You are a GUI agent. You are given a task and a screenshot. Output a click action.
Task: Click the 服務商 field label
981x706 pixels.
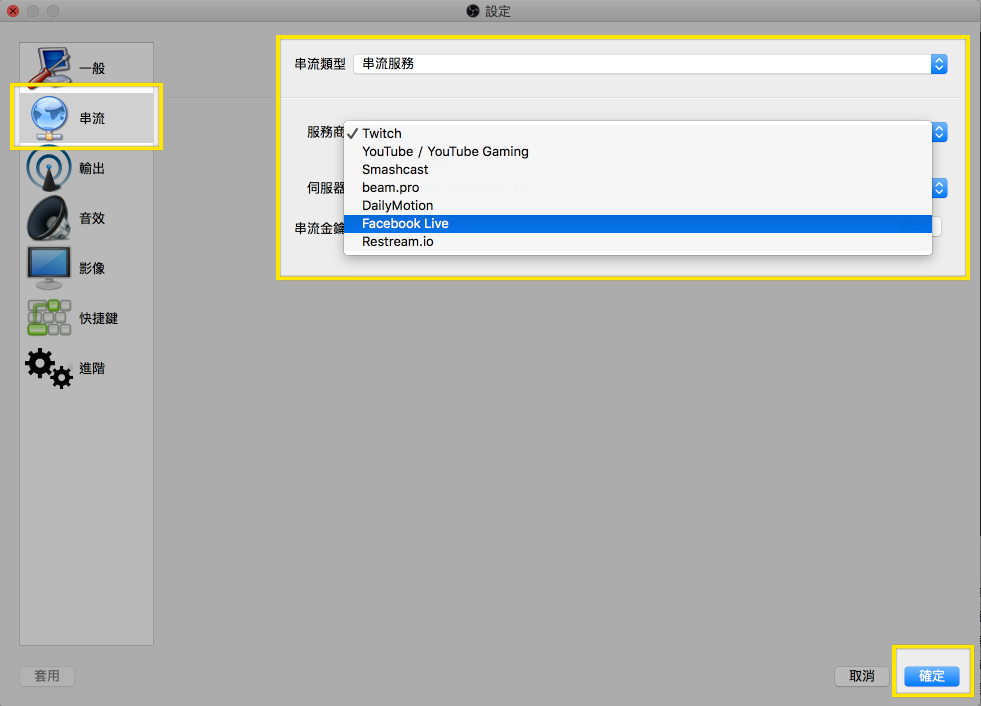click(325, 132)
